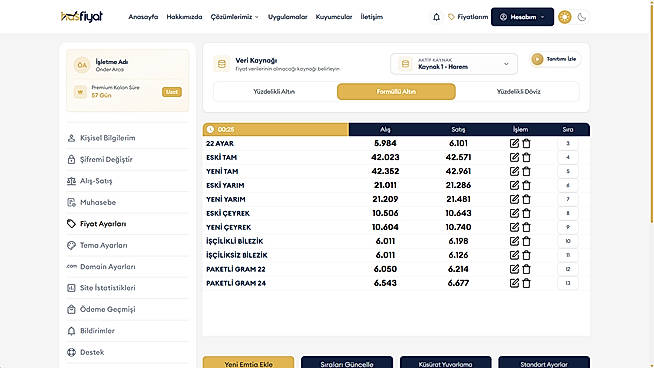Edit the YENİ ÇEYREK row
This screenshot has width=654, height=368.
[514, 227]
